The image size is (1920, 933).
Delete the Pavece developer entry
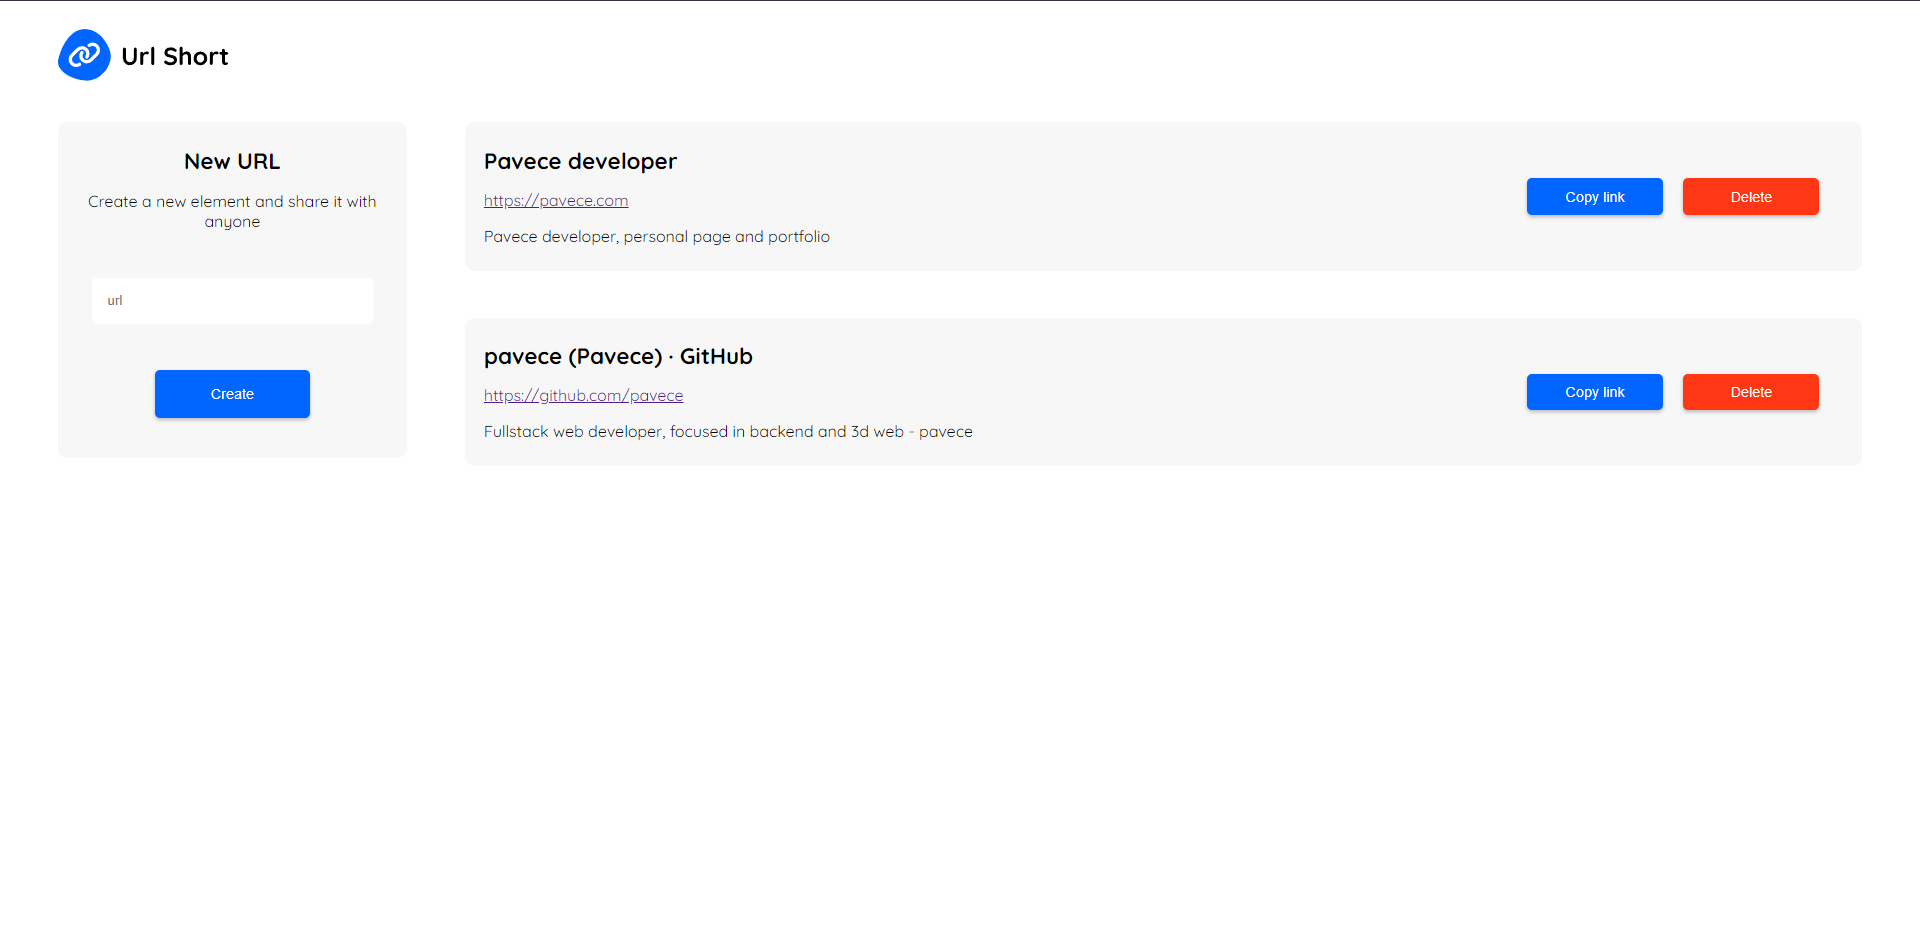point(1750,196)
